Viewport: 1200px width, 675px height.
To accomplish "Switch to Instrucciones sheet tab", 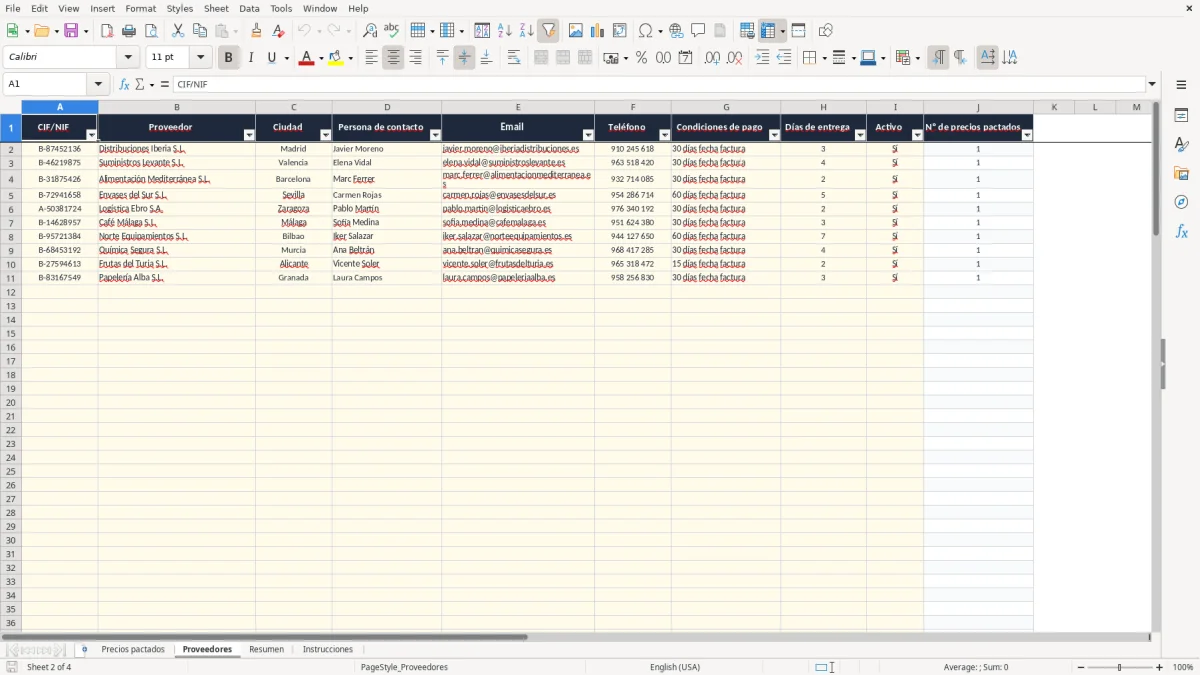I will point(328,649).
